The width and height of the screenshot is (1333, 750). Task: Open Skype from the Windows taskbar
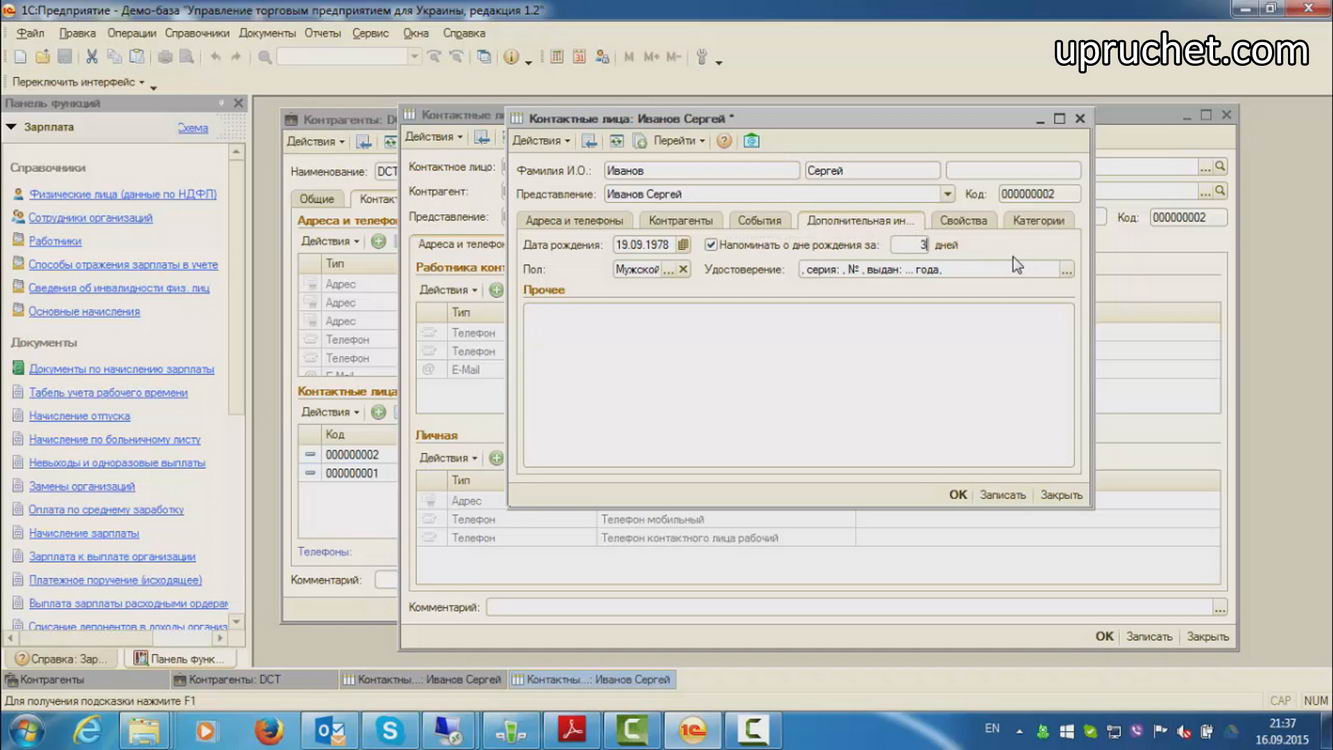click(x=389, y=731)
